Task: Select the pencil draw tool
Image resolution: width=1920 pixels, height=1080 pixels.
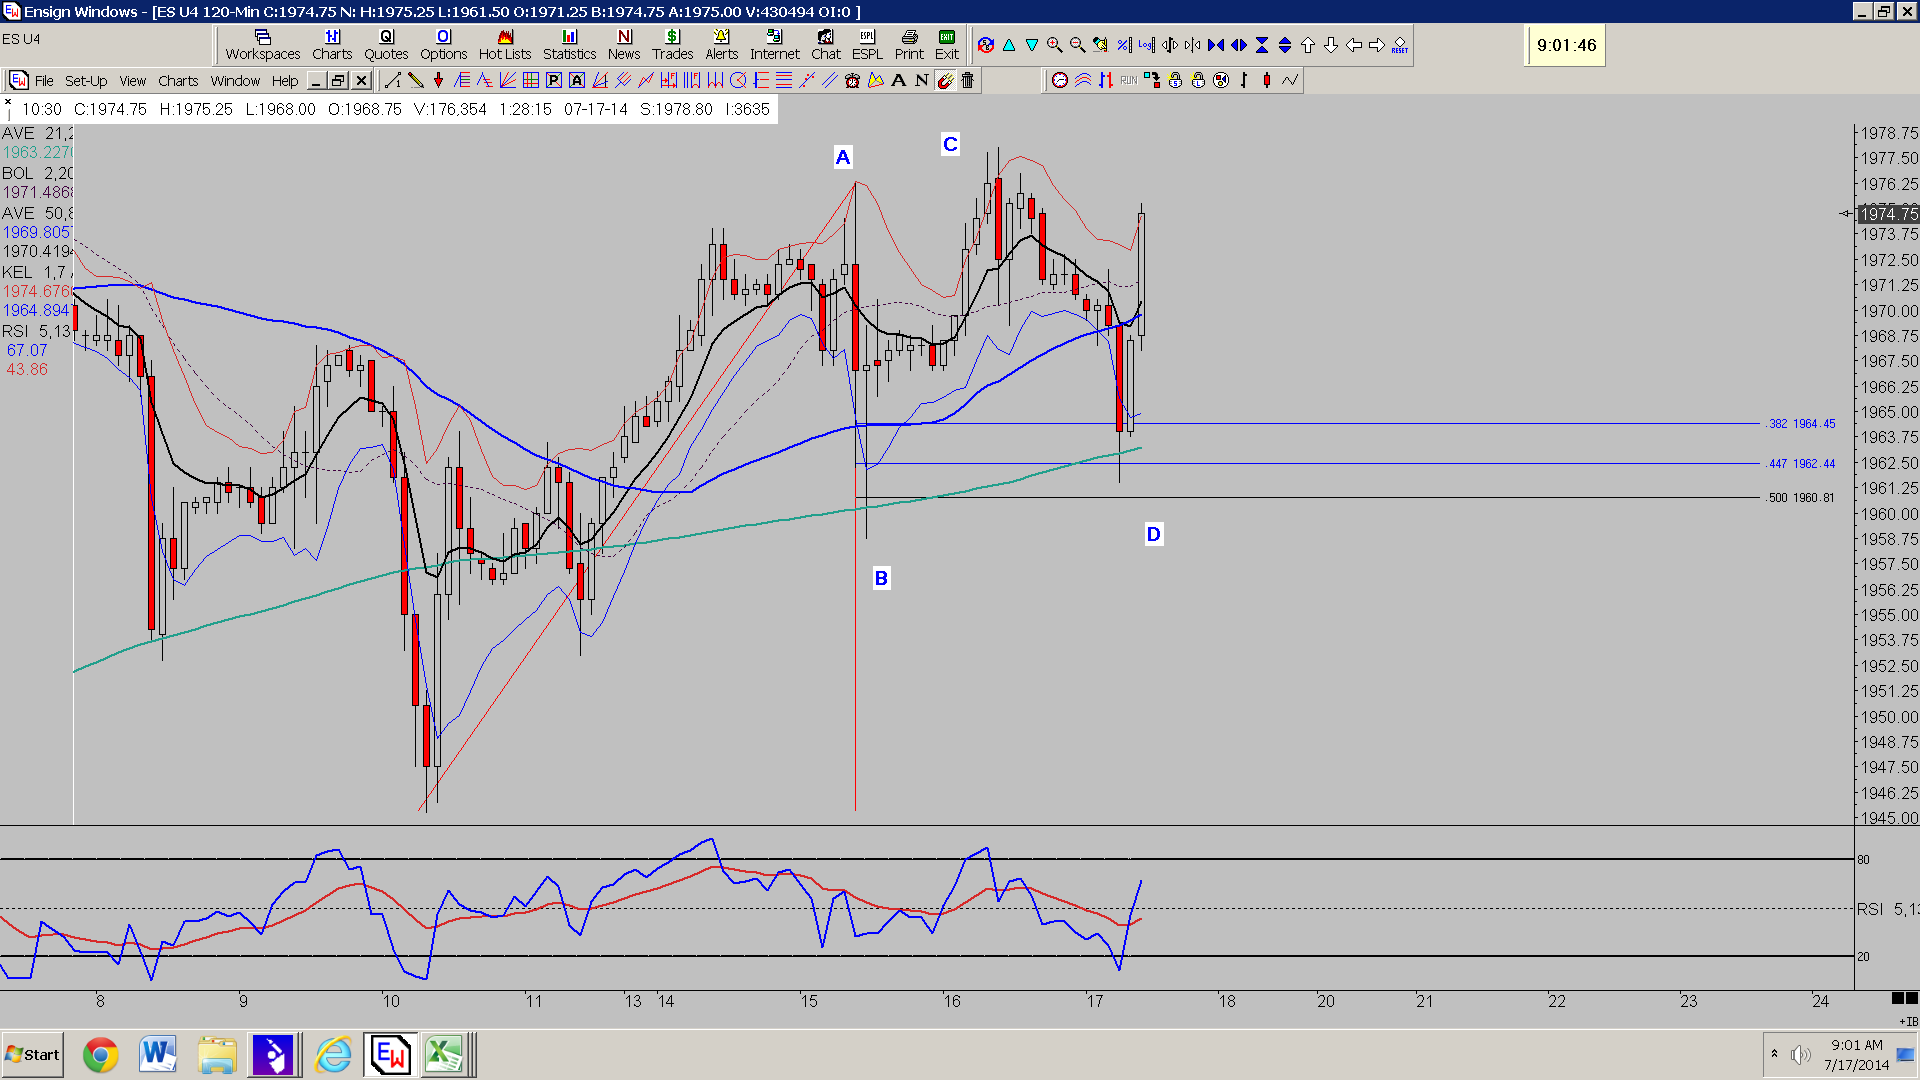Action: (416, 80)
